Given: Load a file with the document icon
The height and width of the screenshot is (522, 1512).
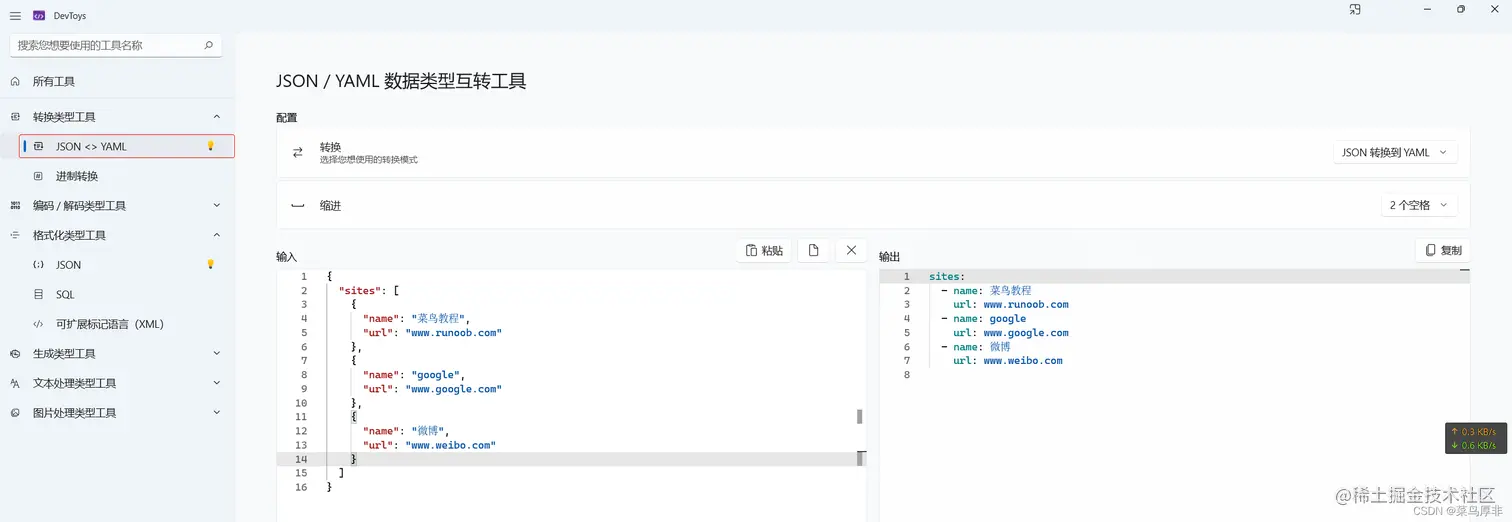Looking at the screenshot, I should 813,250.
